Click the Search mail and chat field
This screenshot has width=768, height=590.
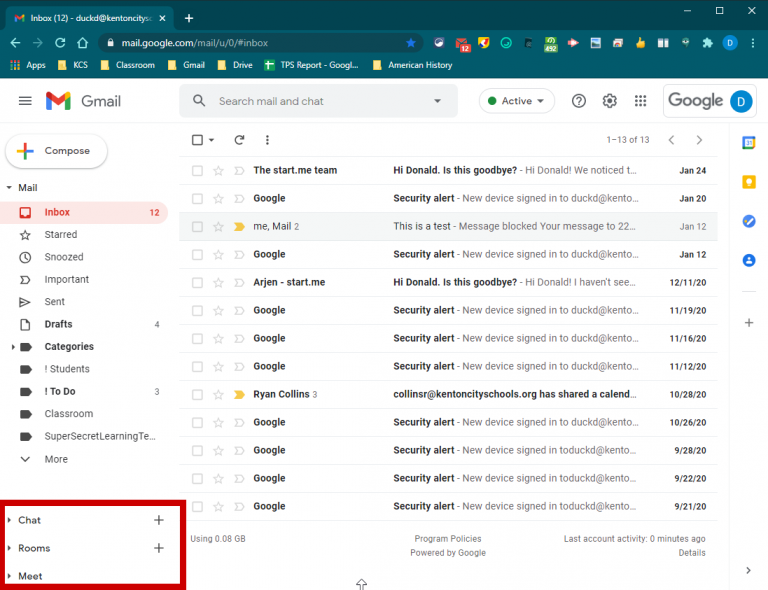tap(318, 101)
